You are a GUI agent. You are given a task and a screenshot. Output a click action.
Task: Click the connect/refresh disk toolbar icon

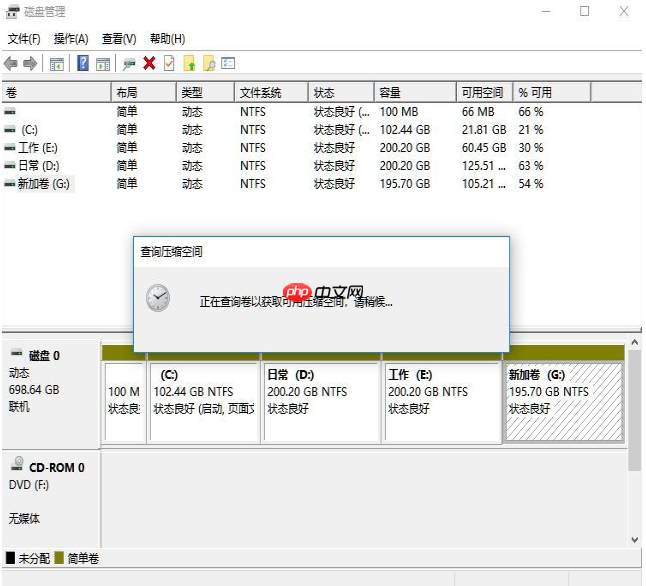pos(129,64)
